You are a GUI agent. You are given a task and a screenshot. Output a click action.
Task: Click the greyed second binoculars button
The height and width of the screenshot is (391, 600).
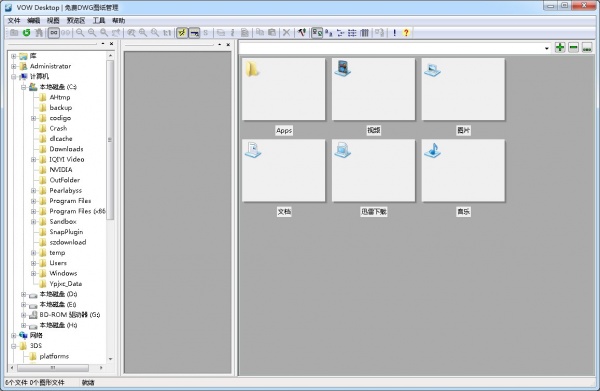pos(66,33)
